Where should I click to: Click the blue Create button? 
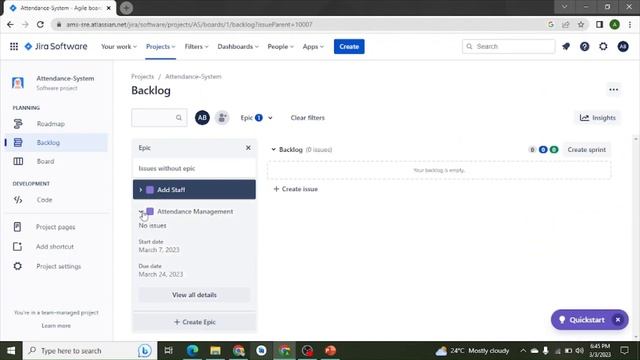(349, 47)
